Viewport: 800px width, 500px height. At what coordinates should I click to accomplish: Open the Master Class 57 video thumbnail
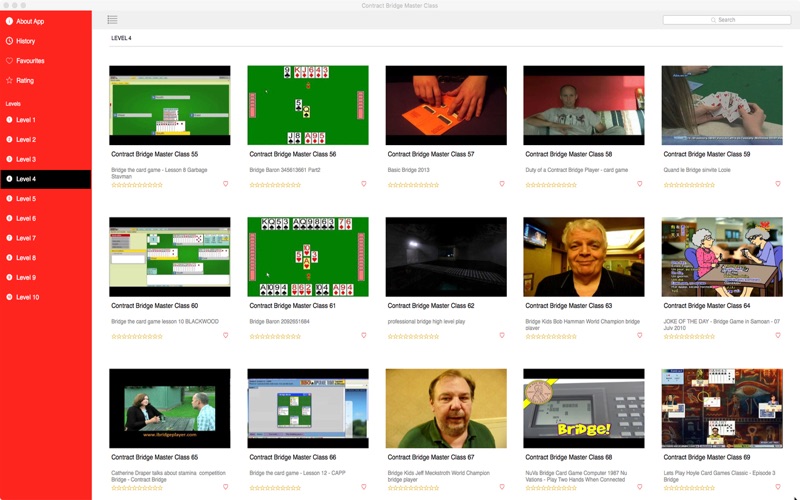446,105
